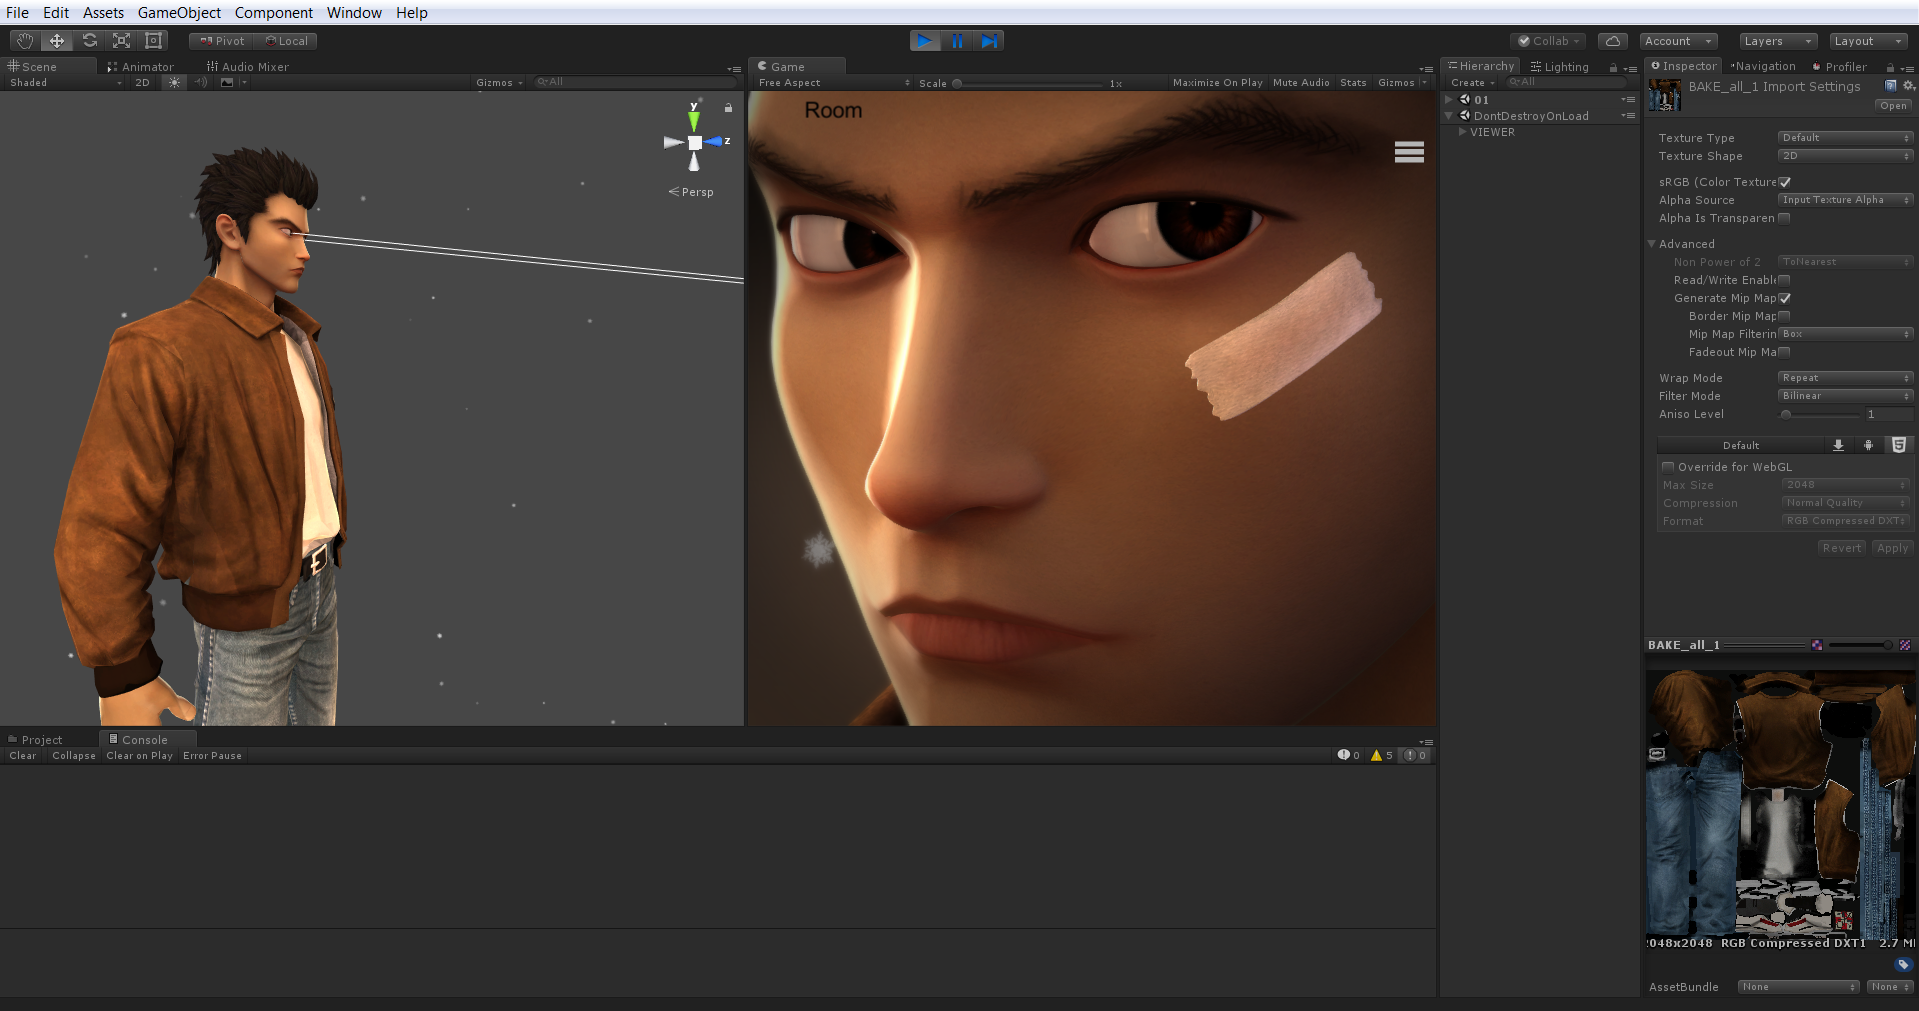The height and width of the screenshot is (1011, 1919).
Task: Click the Pause button
Action: click(957, 41)
